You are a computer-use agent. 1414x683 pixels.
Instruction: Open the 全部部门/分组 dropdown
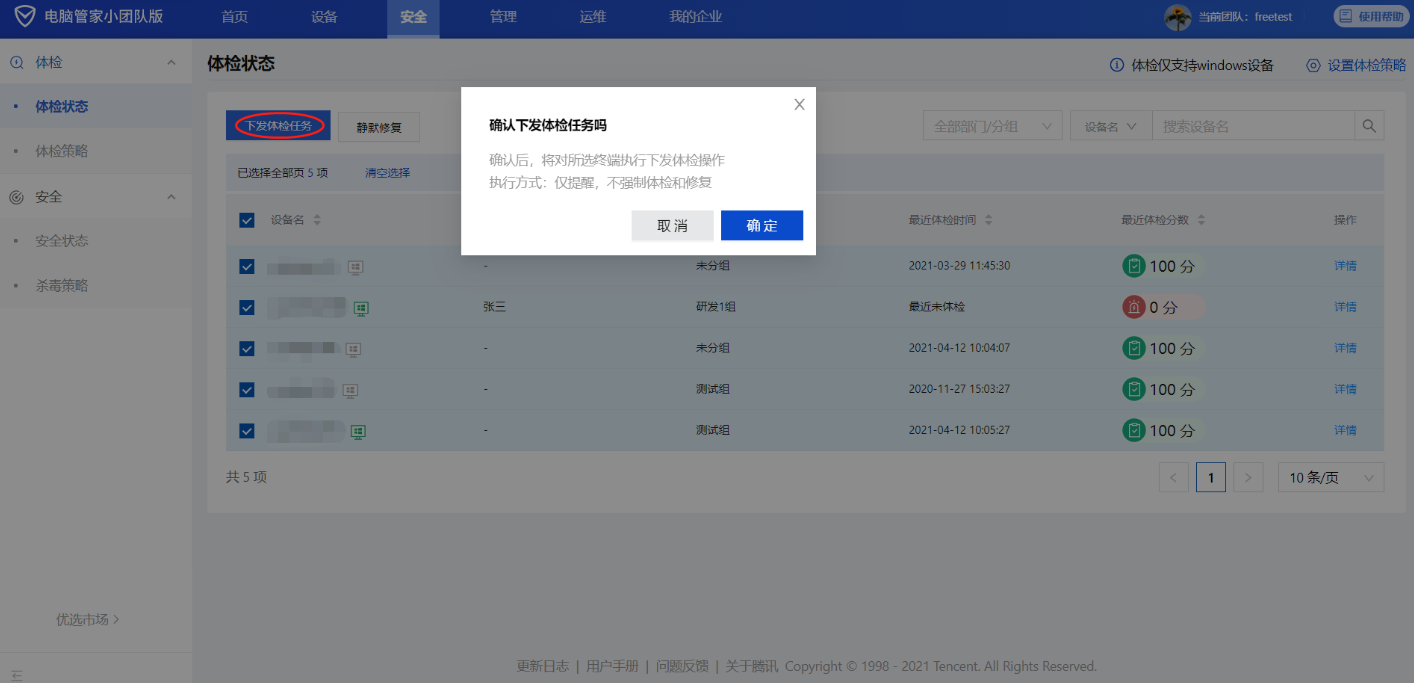tap(992, 126)
